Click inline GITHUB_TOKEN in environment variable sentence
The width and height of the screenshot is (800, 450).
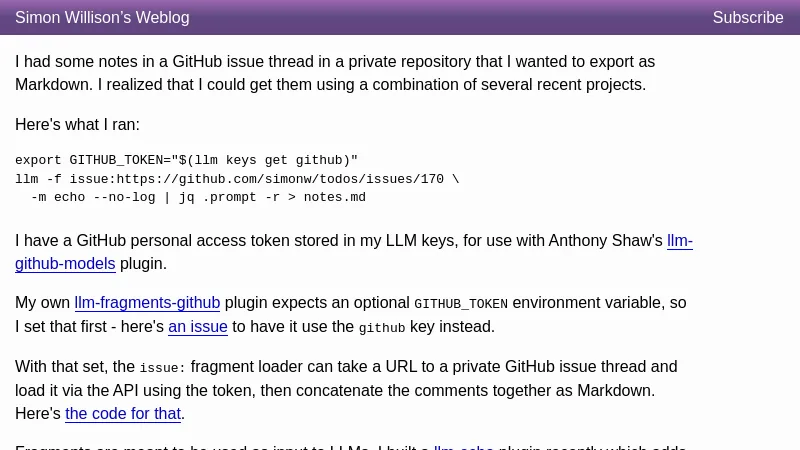click(461, 304)
